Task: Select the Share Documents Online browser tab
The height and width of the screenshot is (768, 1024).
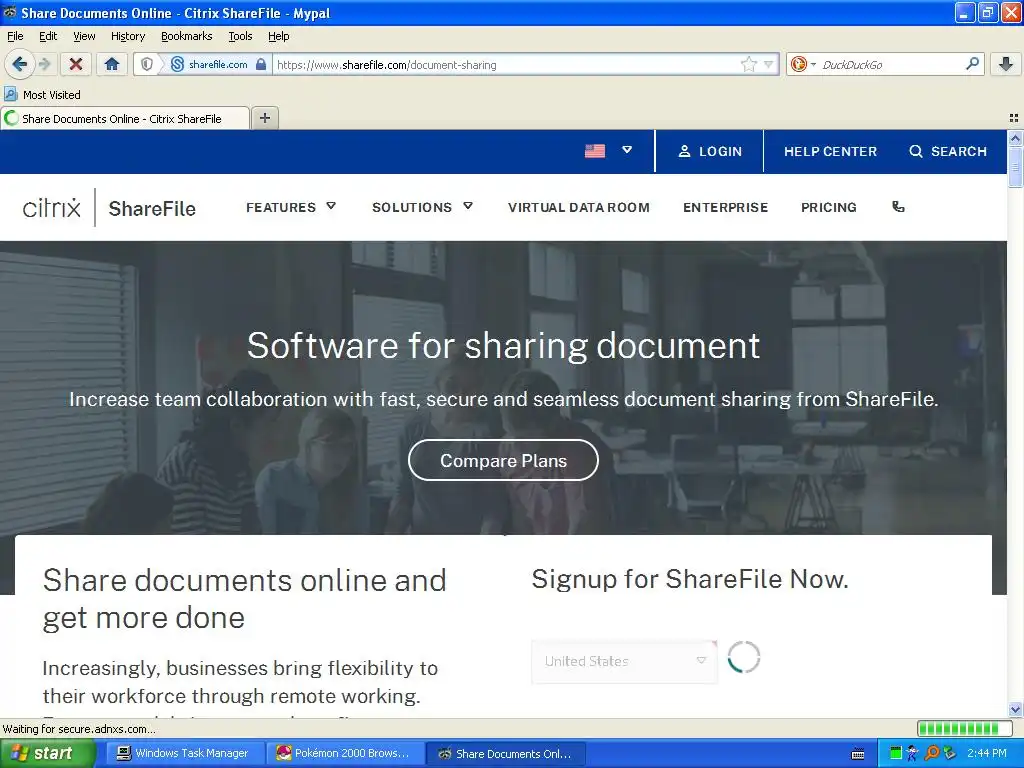Action: [x=125, y=118]
